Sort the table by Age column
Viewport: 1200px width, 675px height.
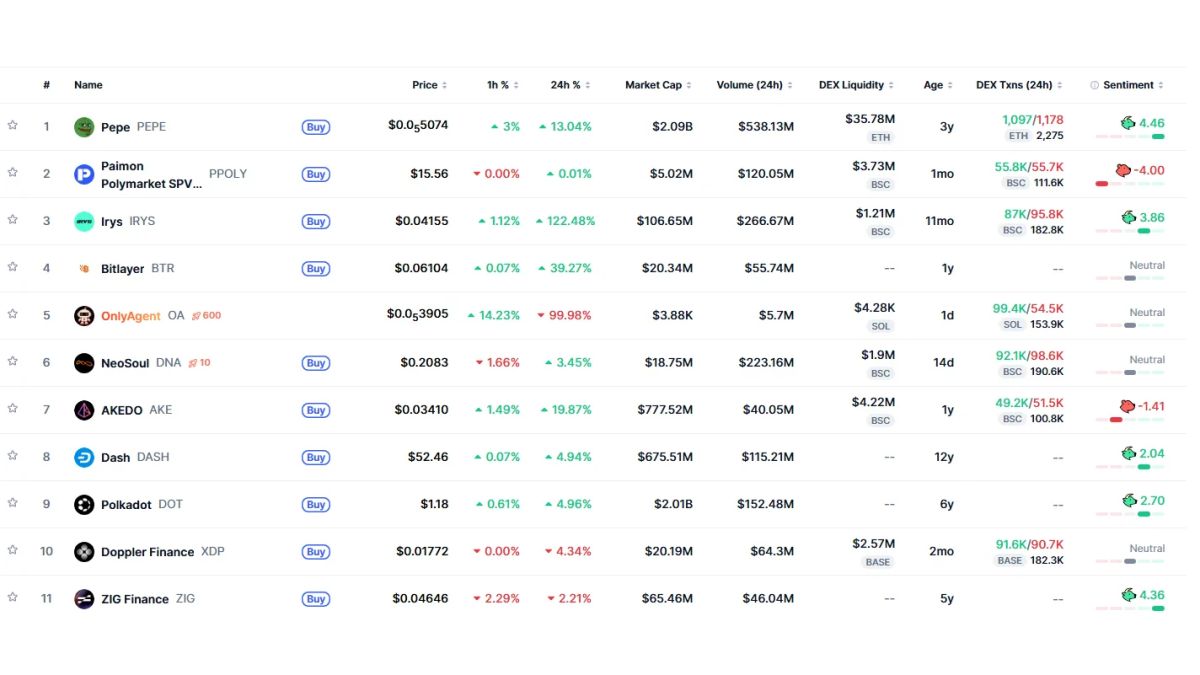coord(939,85)
